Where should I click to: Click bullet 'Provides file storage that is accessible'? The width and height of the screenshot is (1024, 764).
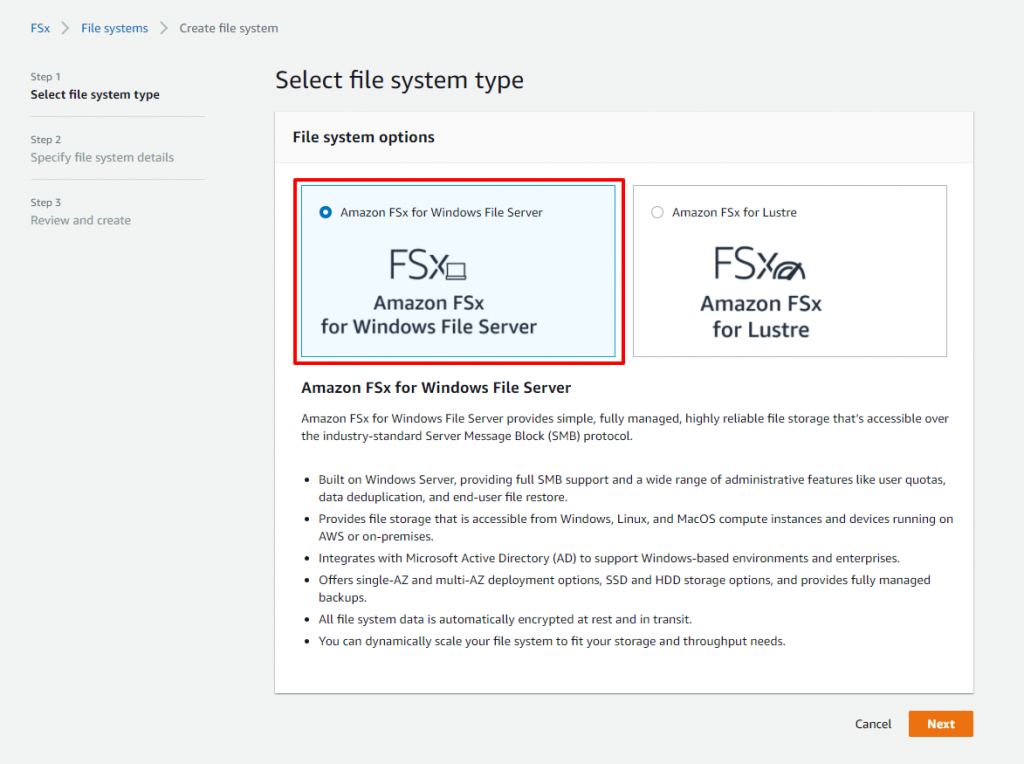click(635, 527)
